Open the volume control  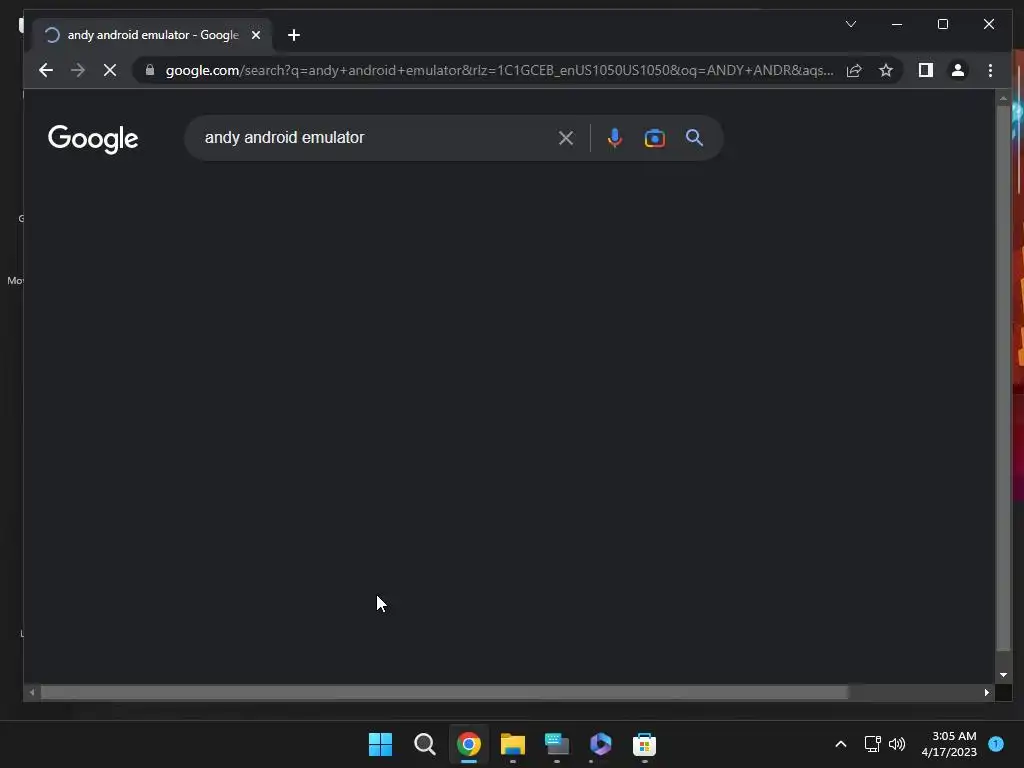(x=897, y=744)
